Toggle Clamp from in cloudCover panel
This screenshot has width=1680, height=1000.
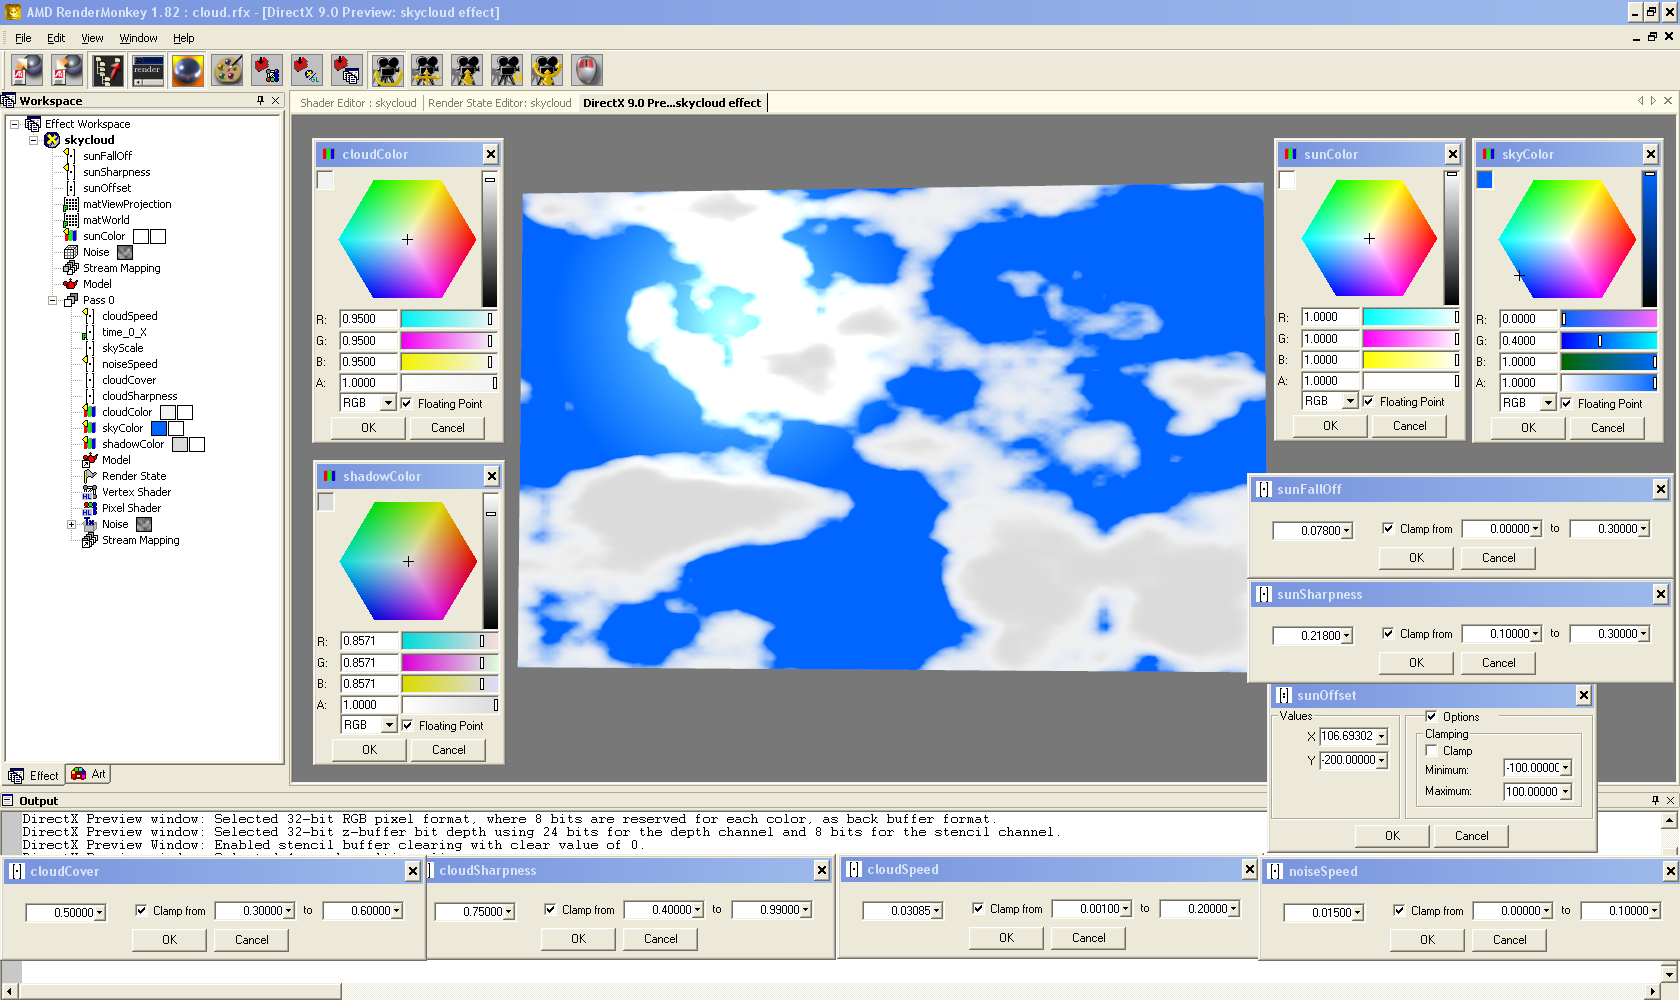click(x=141, y=911)
